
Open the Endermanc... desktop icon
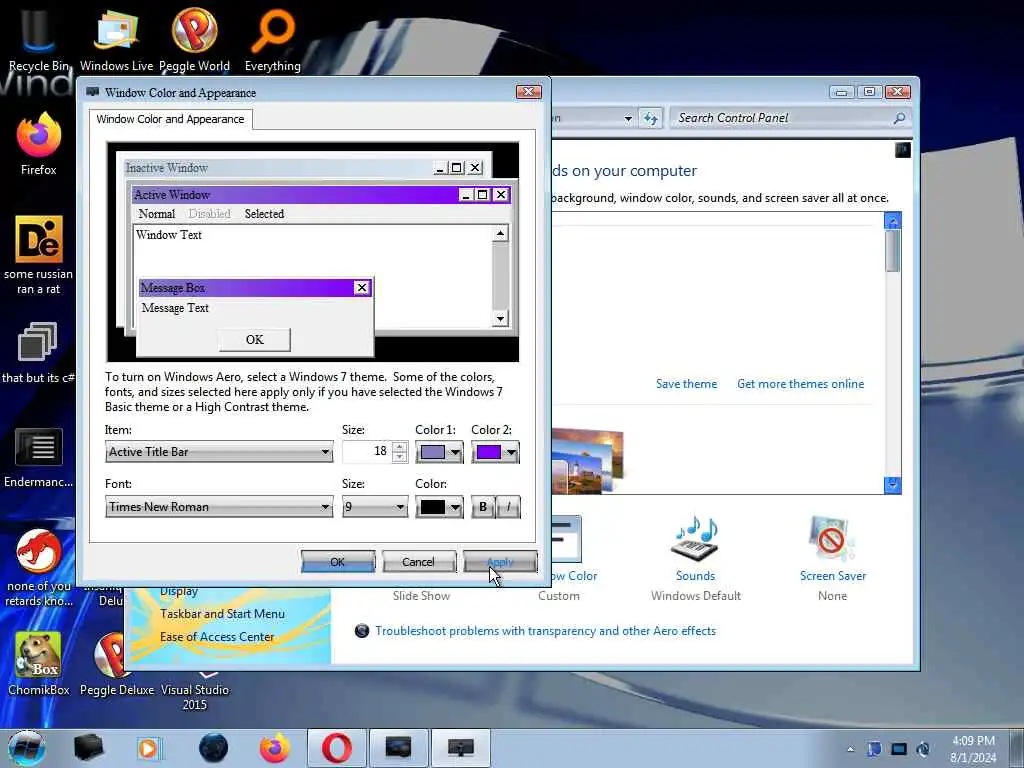pyautogui.click(x=39, y=457)
